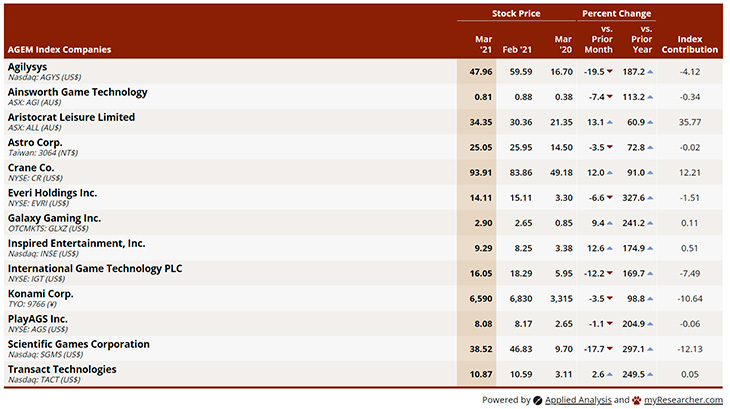Viewport: 730px width, 409px height.
Task: Click Scientific Games prior-month down arrow
Action: [x=609, y=350]
